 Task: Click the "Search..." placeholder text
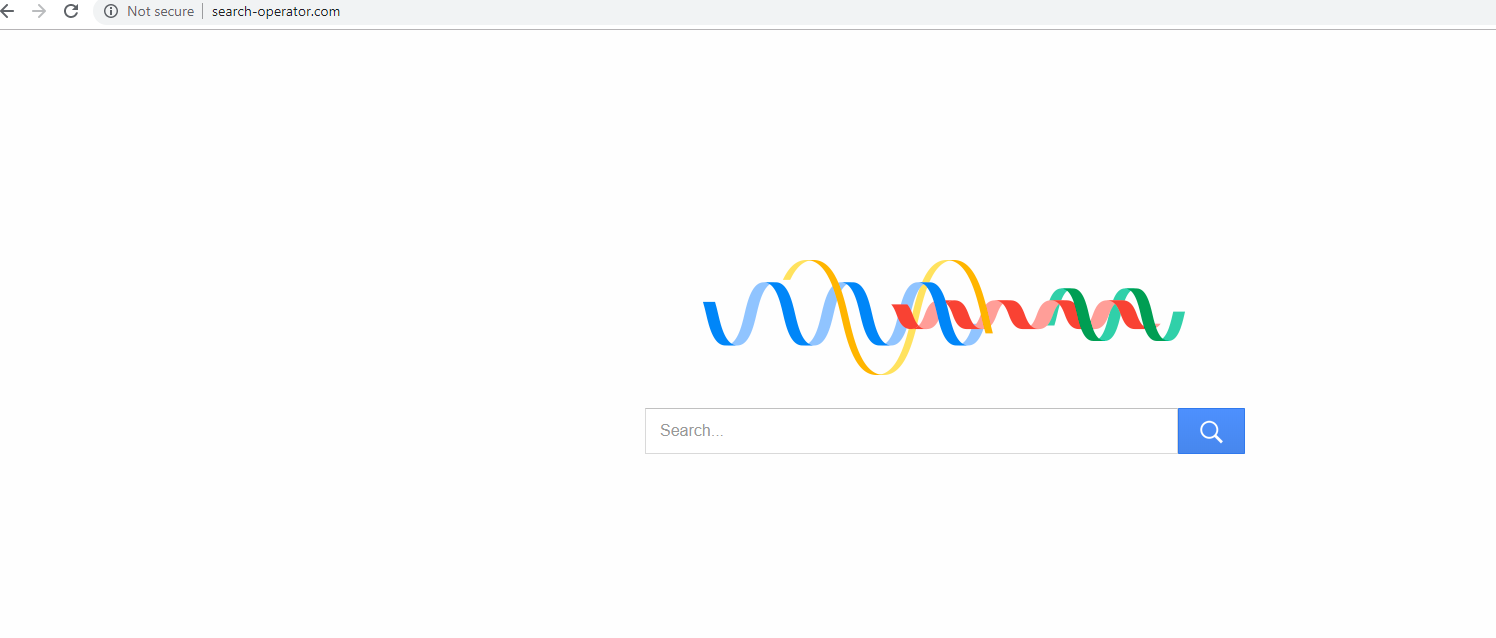(x=691, y=431)
